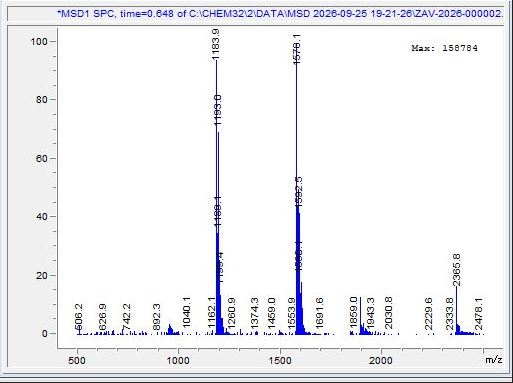Click the 1040.1 peak label
The image size is (513, 383).
tap(186, 312)
